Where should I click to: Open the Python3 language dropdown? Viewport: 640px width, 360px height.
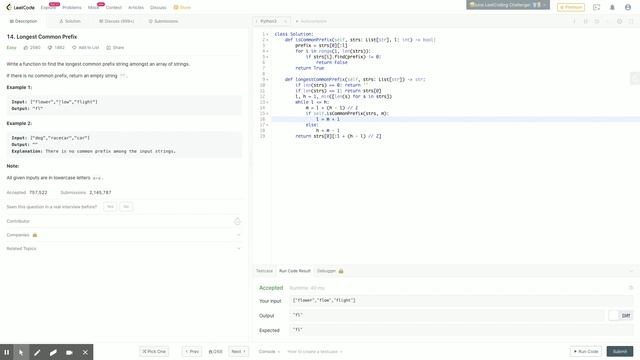[272, 21]
